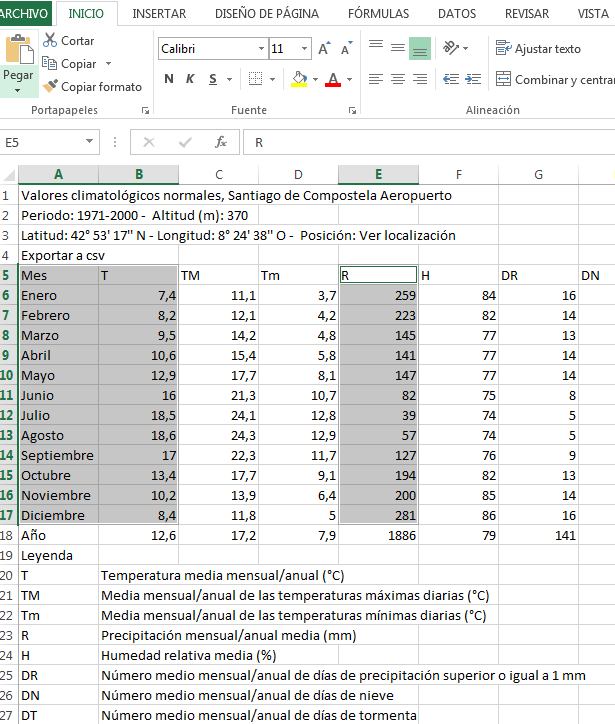Screen dimensions: 615x724
Task: Open the Copiar dropdown arrow
Action: (109, 63)
